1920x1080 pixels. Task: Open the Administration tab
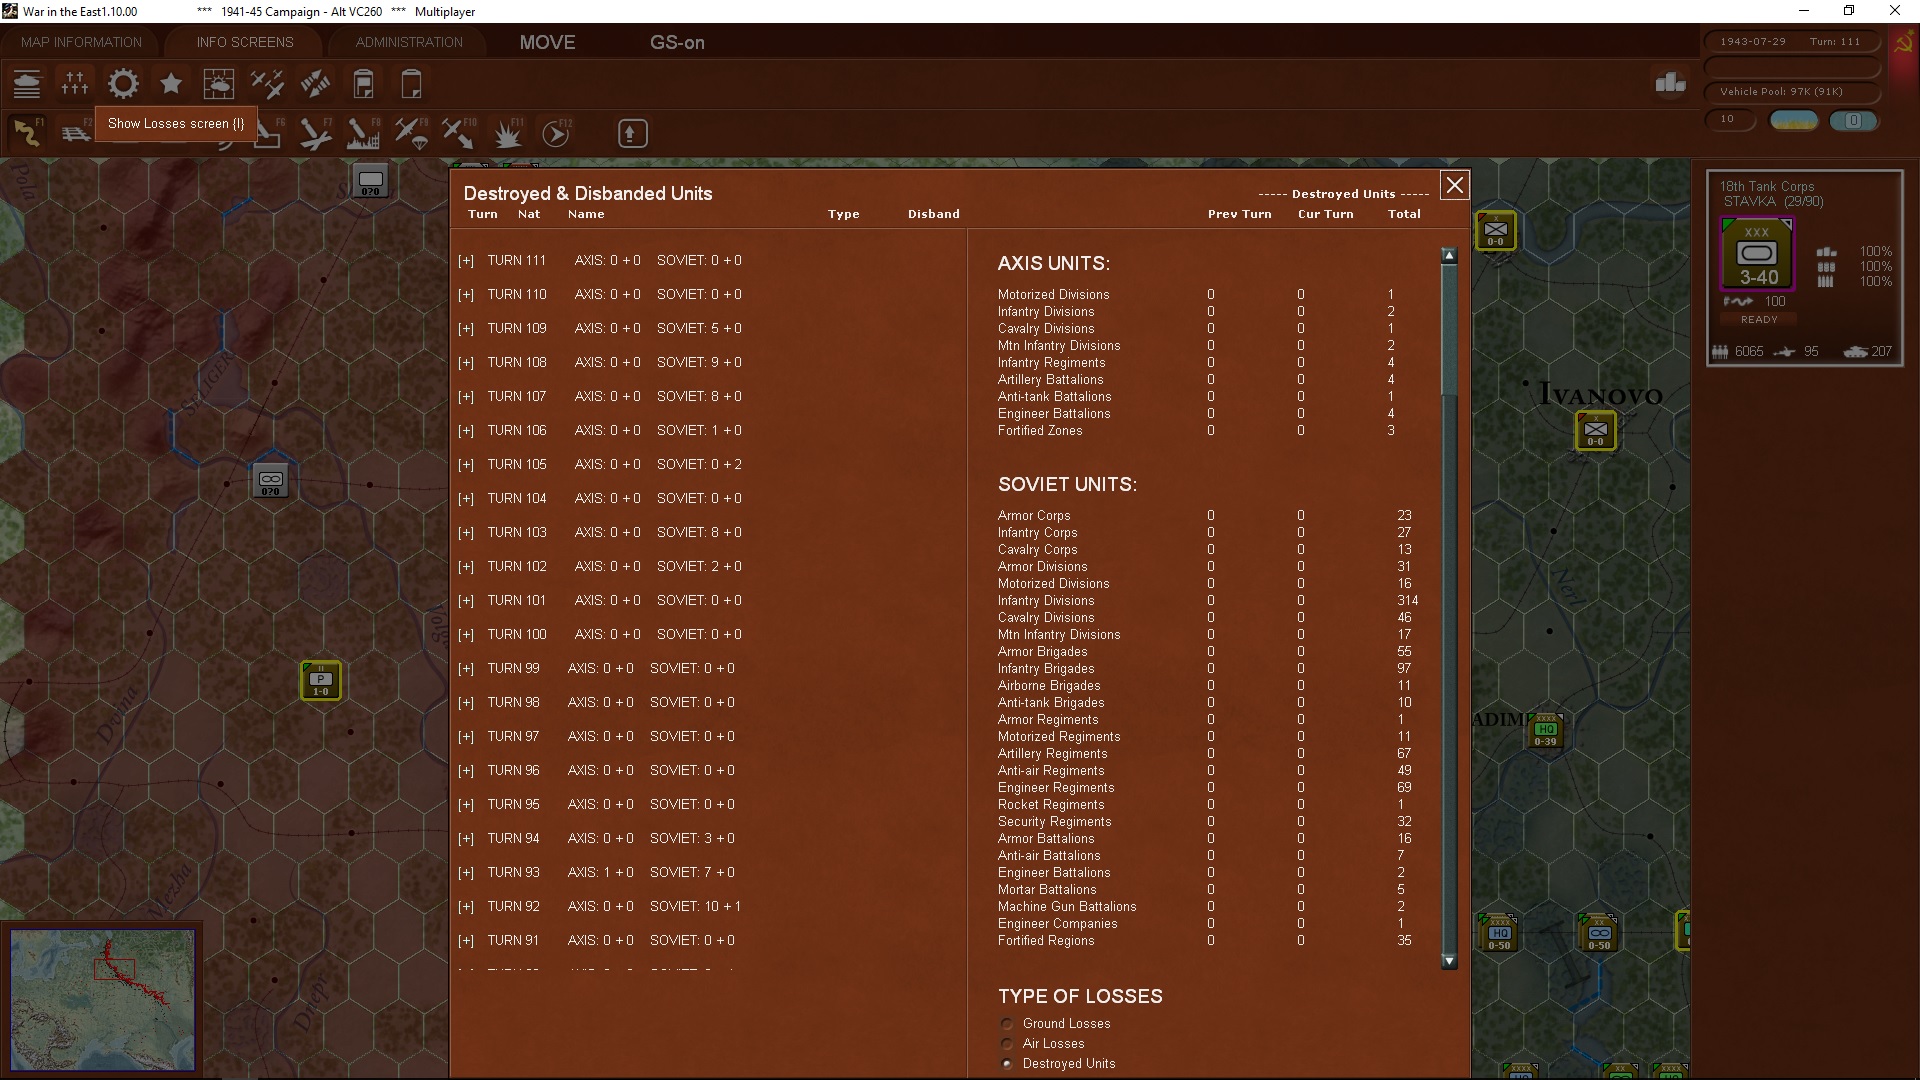(409, 42)
